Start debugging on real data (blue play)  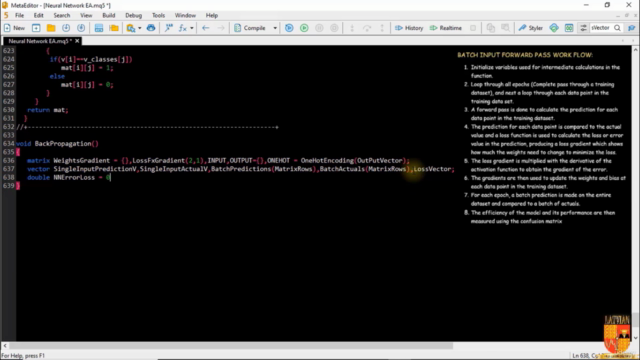coord(289,28)
